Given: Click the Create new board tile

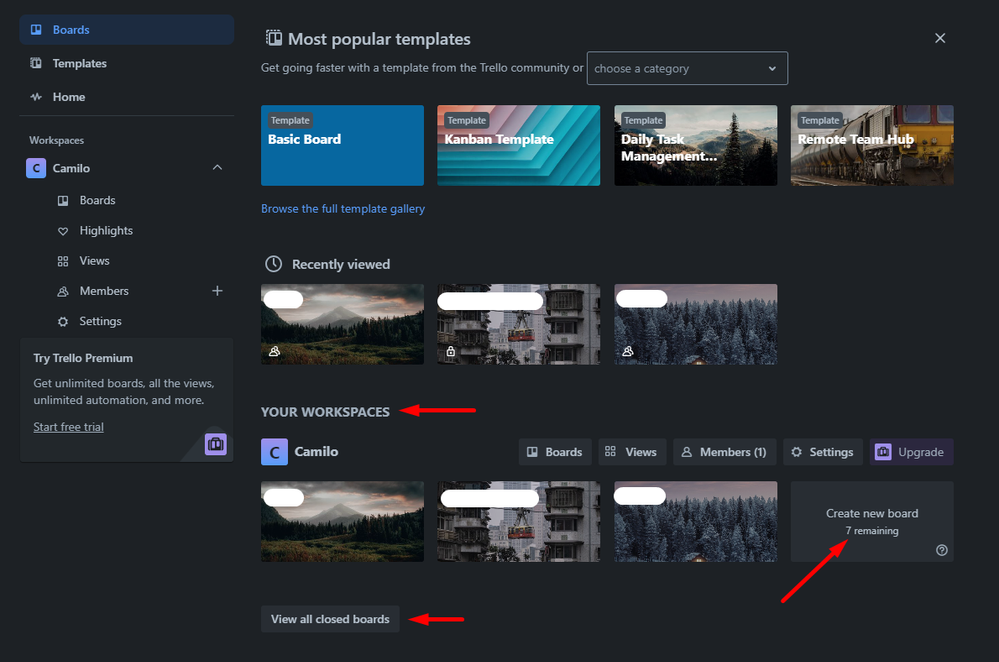Looking at the screenshot, I should (872, 521).
